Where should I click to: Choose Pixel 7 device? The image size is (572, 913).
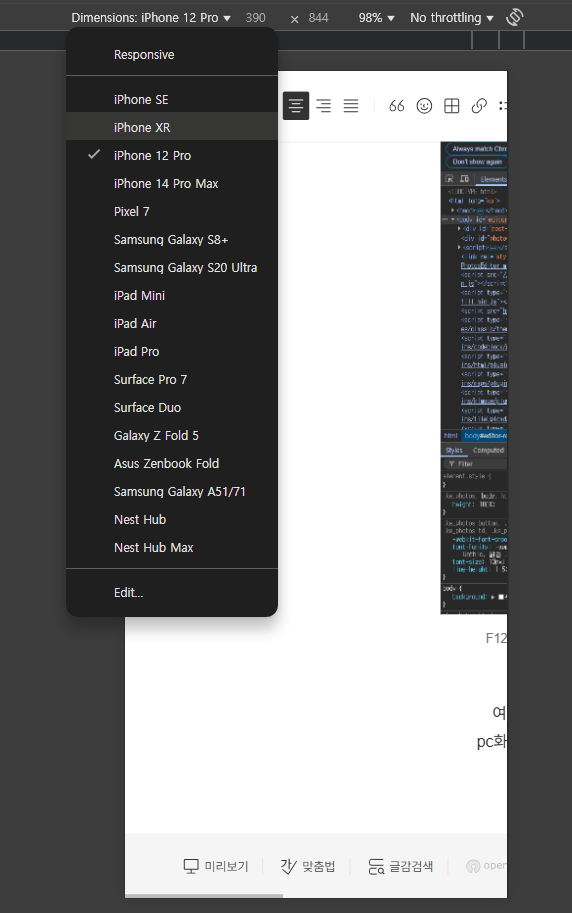[x=172, y=211]
